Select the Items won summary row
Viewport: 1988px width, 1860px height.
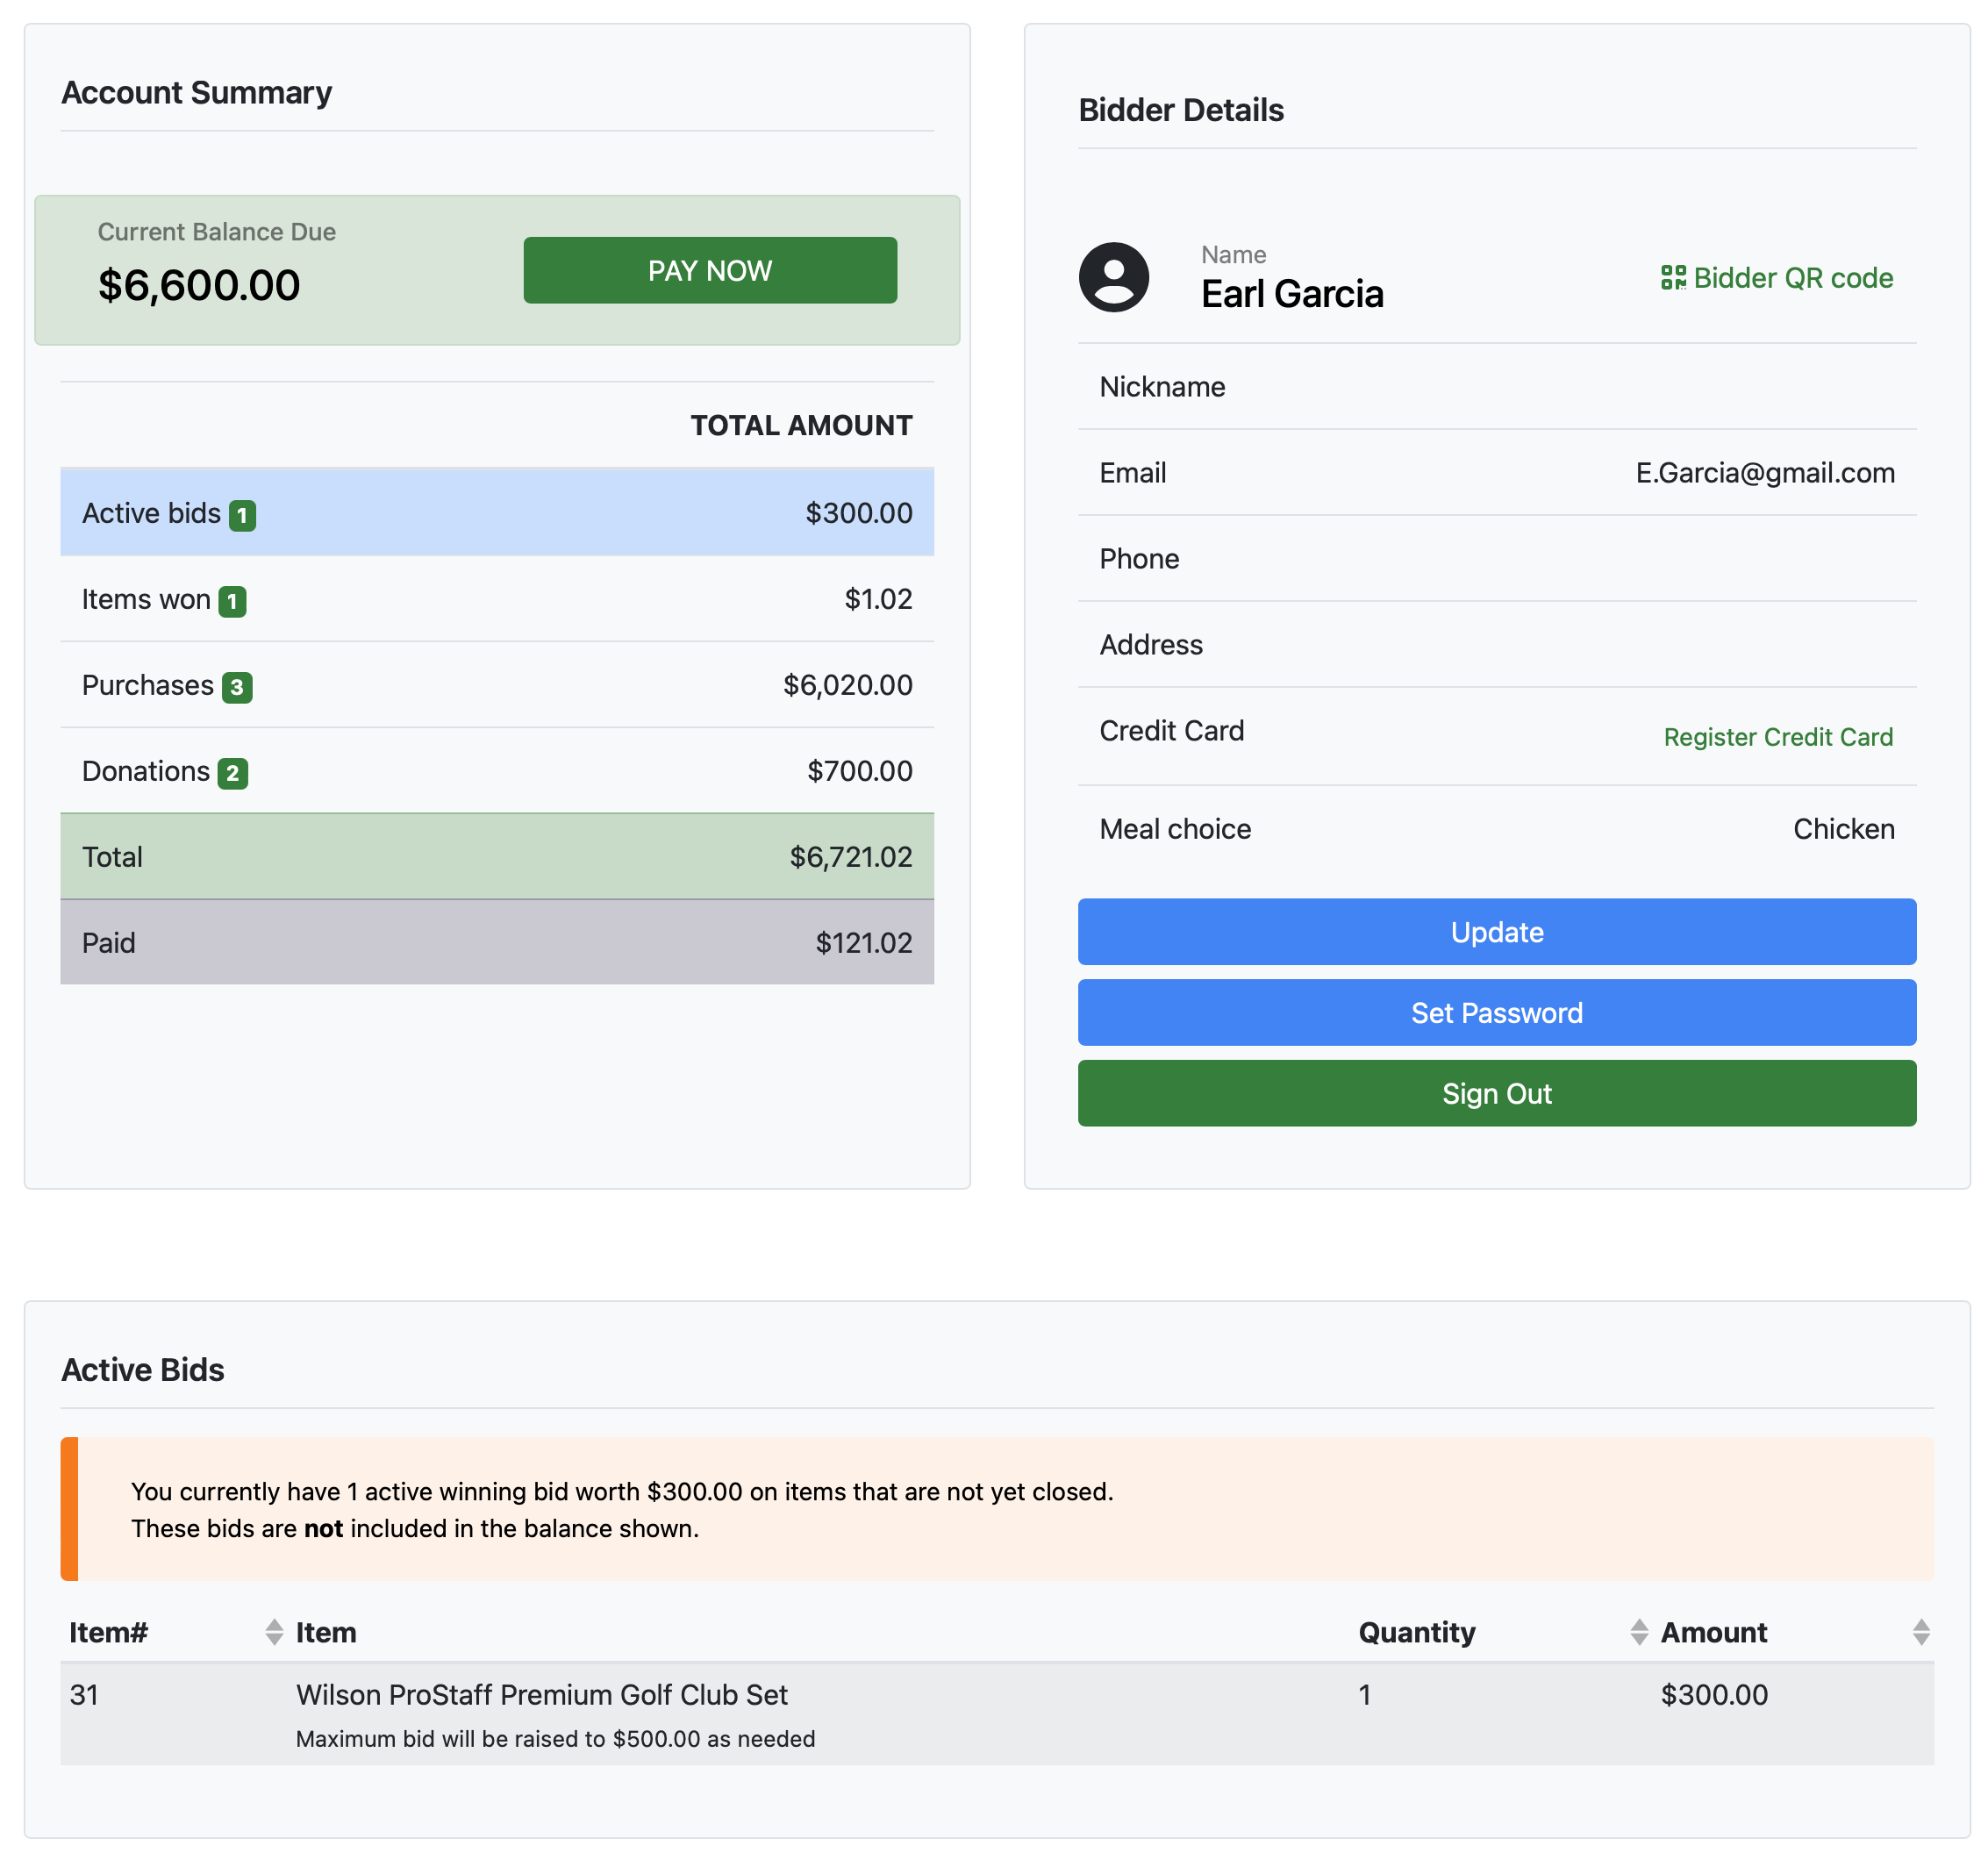pos(497,599)
